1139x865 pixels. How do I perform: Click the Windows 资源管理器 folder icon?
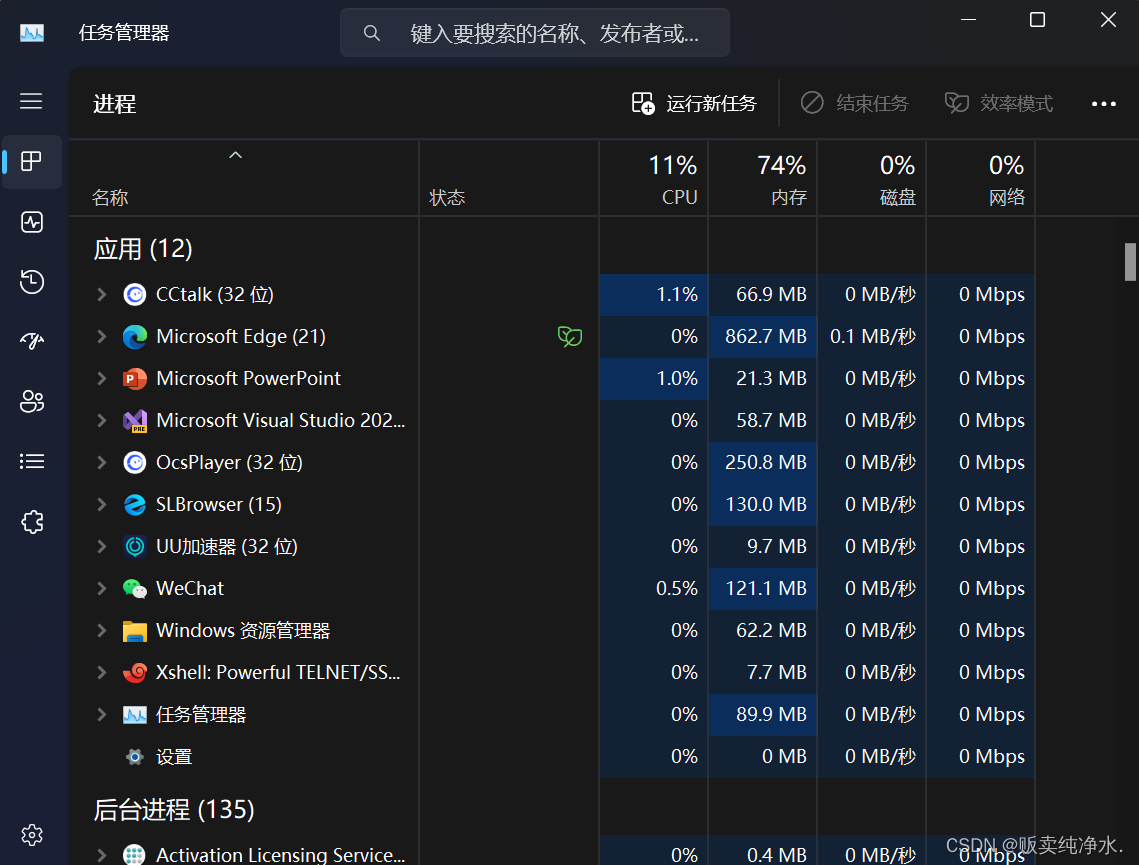[x=135, y=631]
